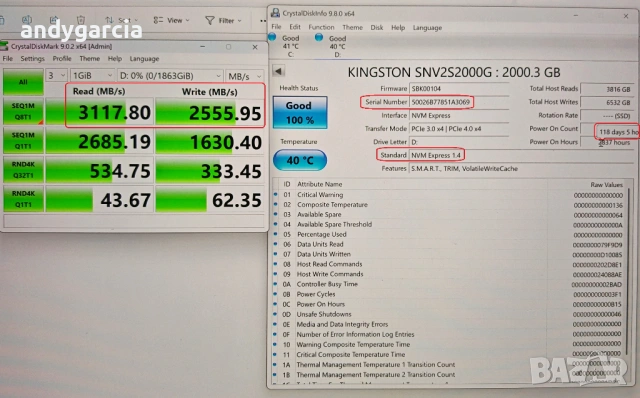The image size is (640, 398).
Task: Click the Serial Number field value
Action: (441, 102)
